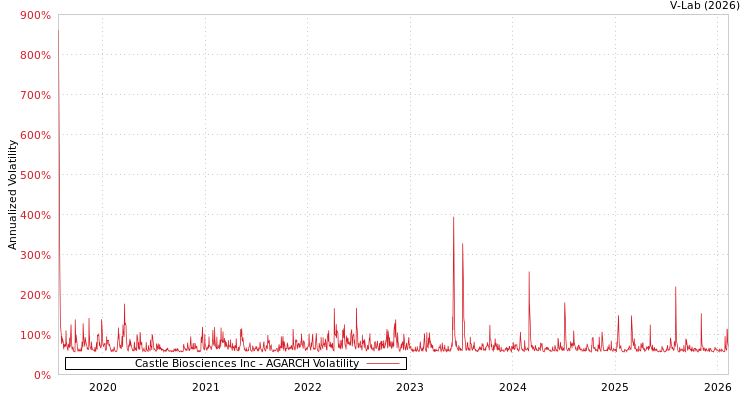The height and width of the screenshot is (400, 750).
Task: Click the red line sample in legend
Action: click(x=383, y=364)
